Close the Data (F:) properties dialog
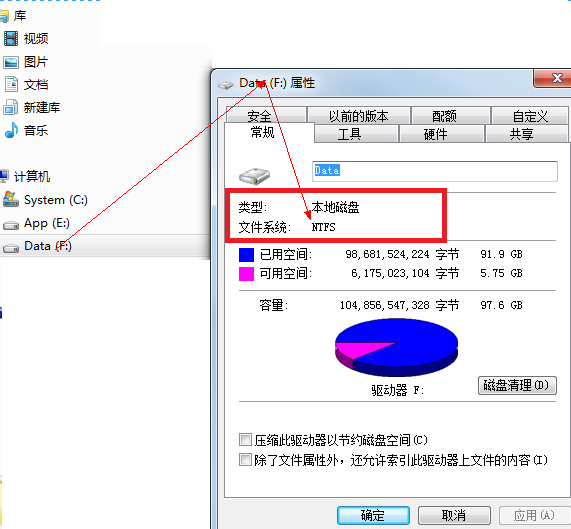Viewport: 571px width, 529px height. pyautogui.click(x=554, y=78)
